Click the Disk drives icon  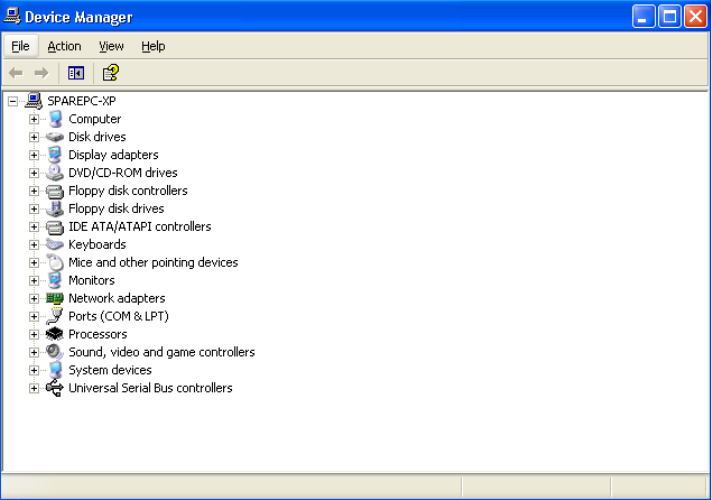[55, 137]
